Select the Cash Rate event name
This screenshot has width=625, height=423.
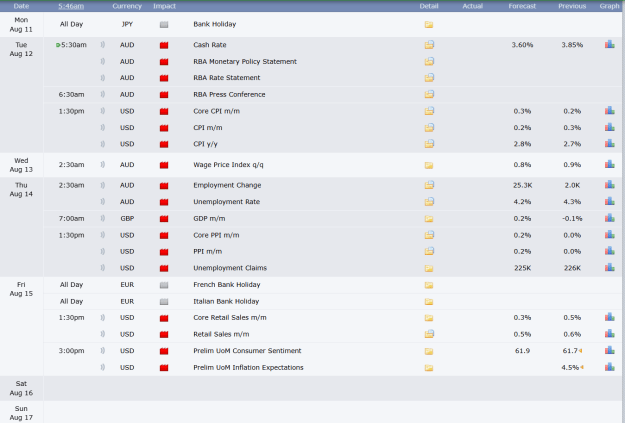pos(210,45)
